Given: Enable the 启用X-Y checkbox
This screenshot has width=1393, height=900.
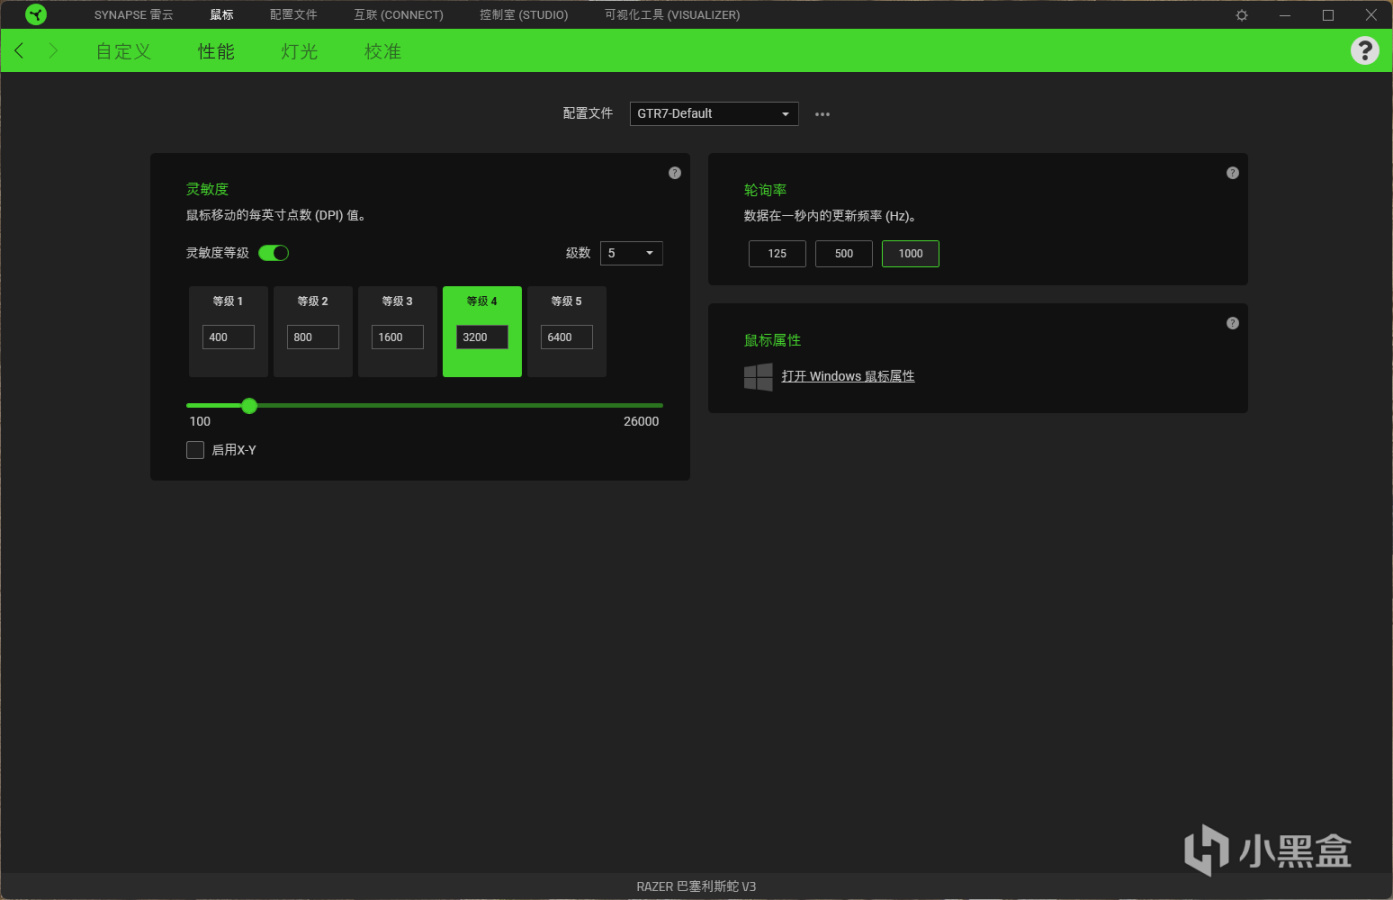Looking at the screenshot, I should 195,450.
